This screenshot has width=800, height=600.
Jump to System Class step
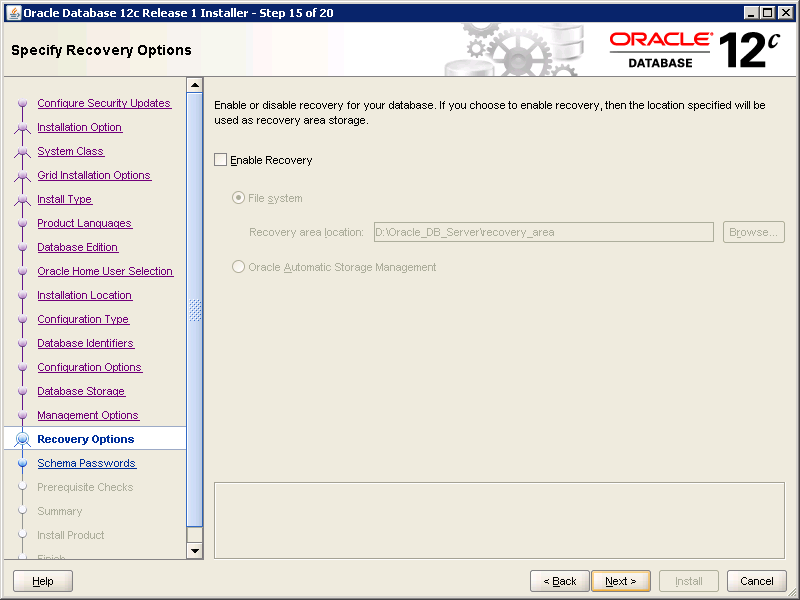[70, 151]
